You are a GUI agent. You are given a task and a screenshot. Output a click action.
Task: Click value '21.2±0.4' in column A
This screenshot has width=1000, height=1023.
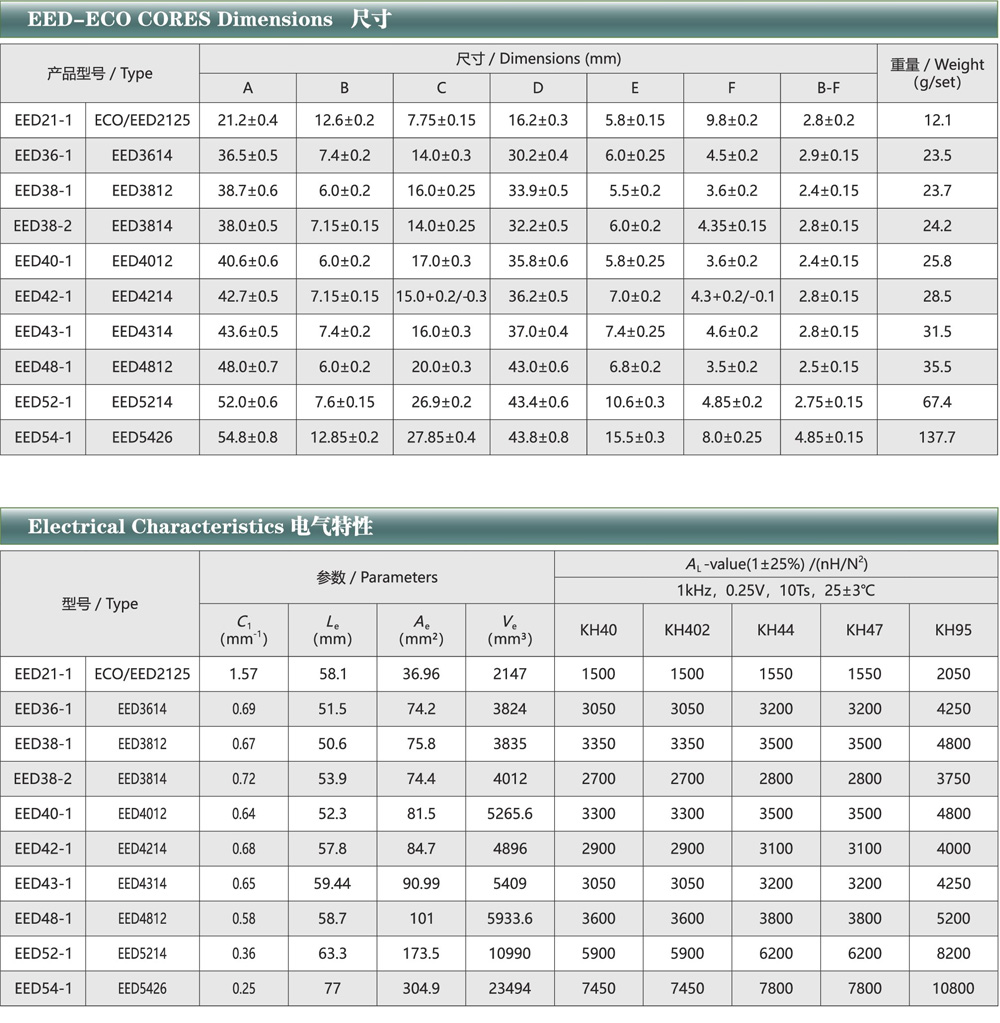pos(248,120)
